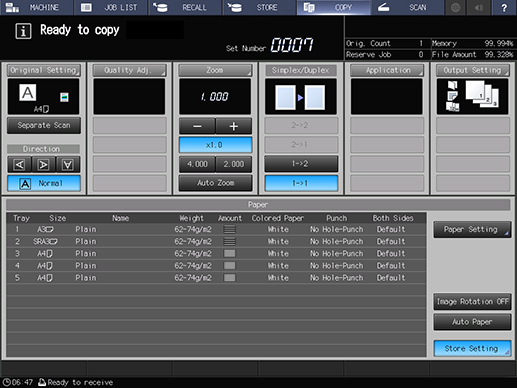
Task: Select paper tray 4 A4 row
Action: [x=216, y=266]
